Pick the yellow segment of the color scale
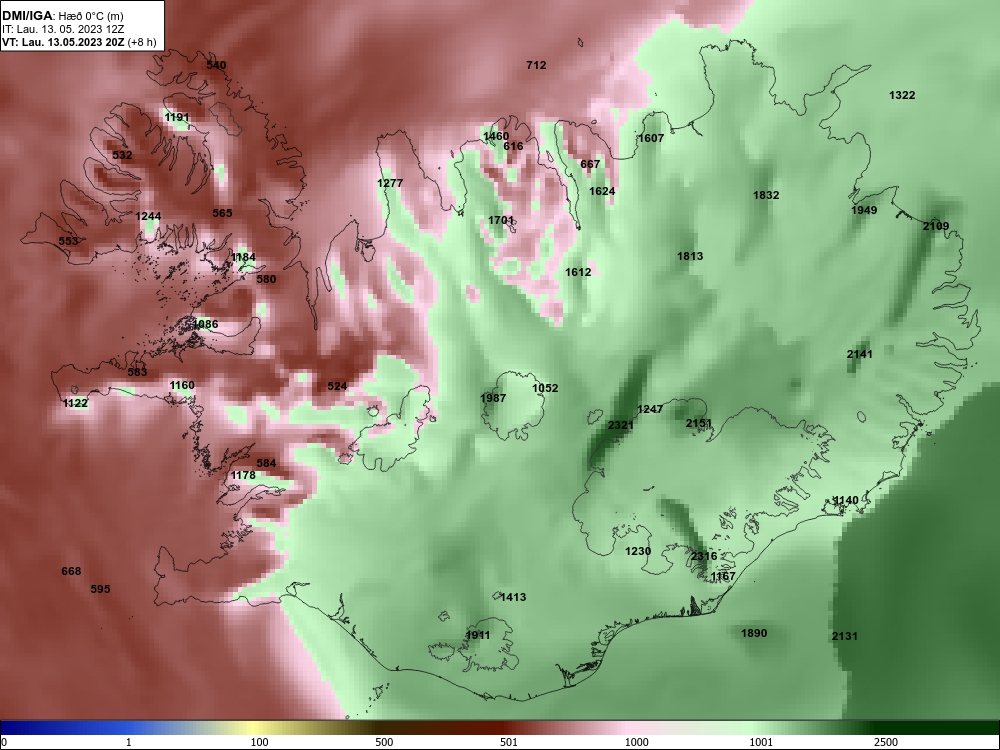This screenshot has width=1000, height=750. [252, 728]
